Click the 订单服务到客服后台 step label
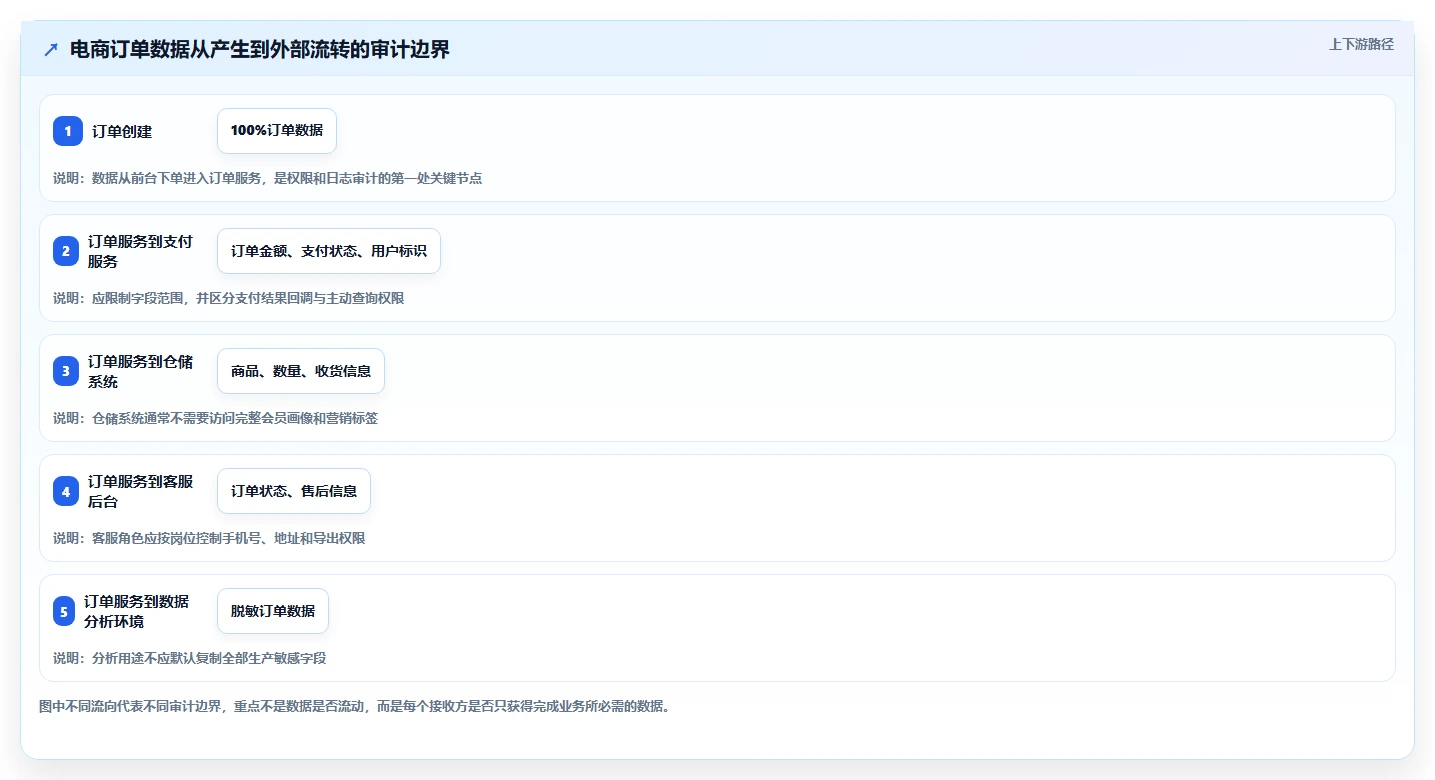The width and height of the screenshot is (1435, 780). point(140,491)
